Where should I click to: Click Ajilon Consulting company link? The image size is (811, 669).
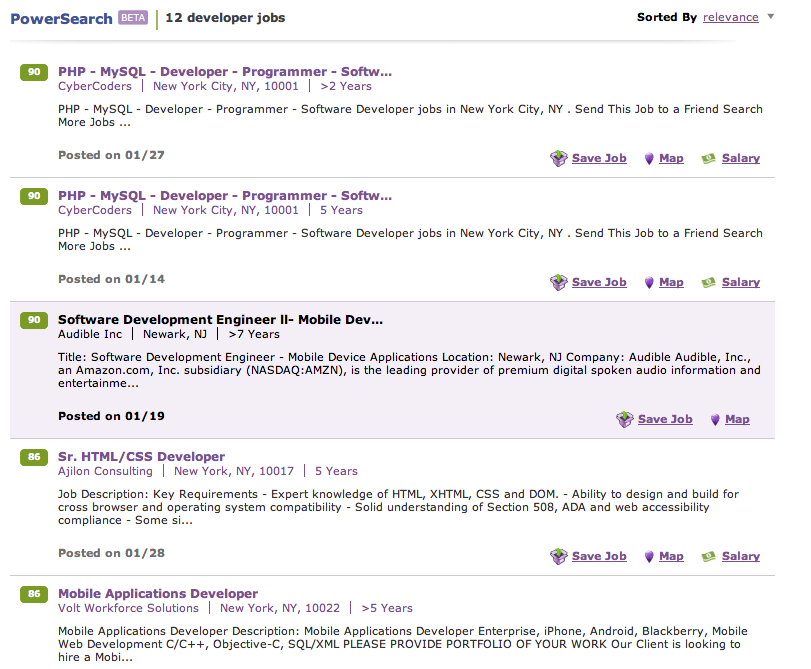tap(105, 471)
